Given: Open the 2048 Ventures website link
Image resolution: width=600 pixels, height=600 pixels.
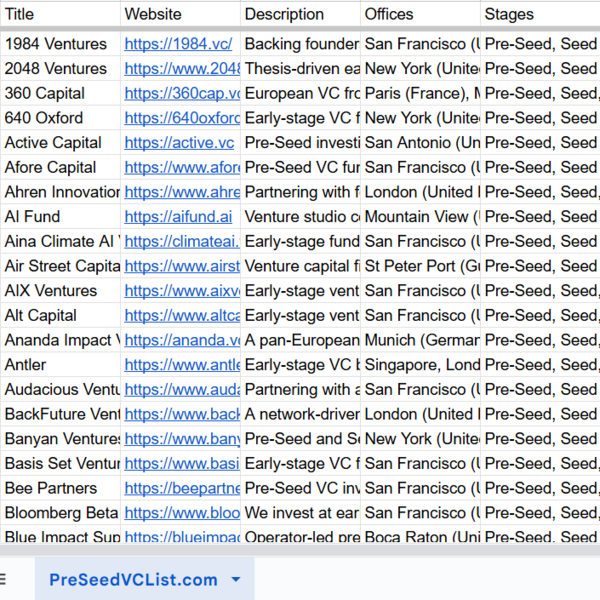Looking at the screenshot, I should (182, 69).
